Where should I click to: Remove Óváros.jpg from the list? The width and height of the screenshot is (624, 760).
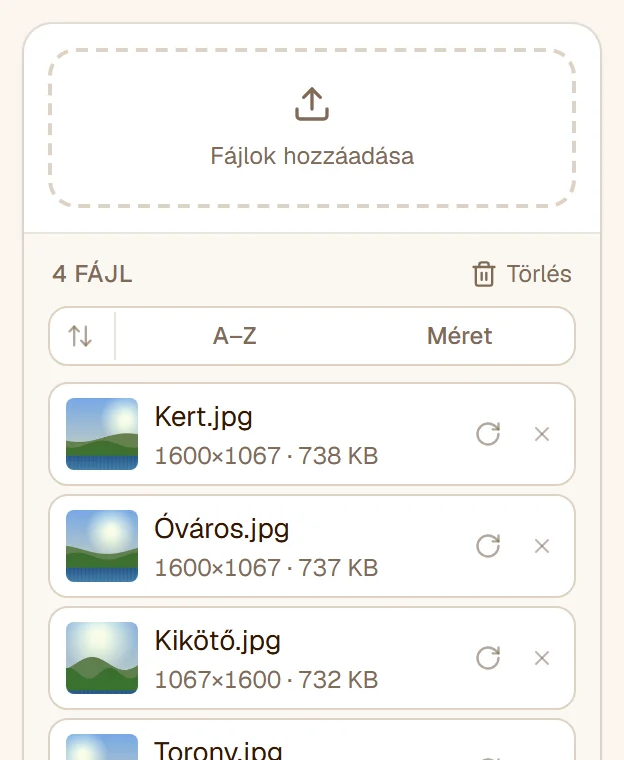click(x=542, y=546)
